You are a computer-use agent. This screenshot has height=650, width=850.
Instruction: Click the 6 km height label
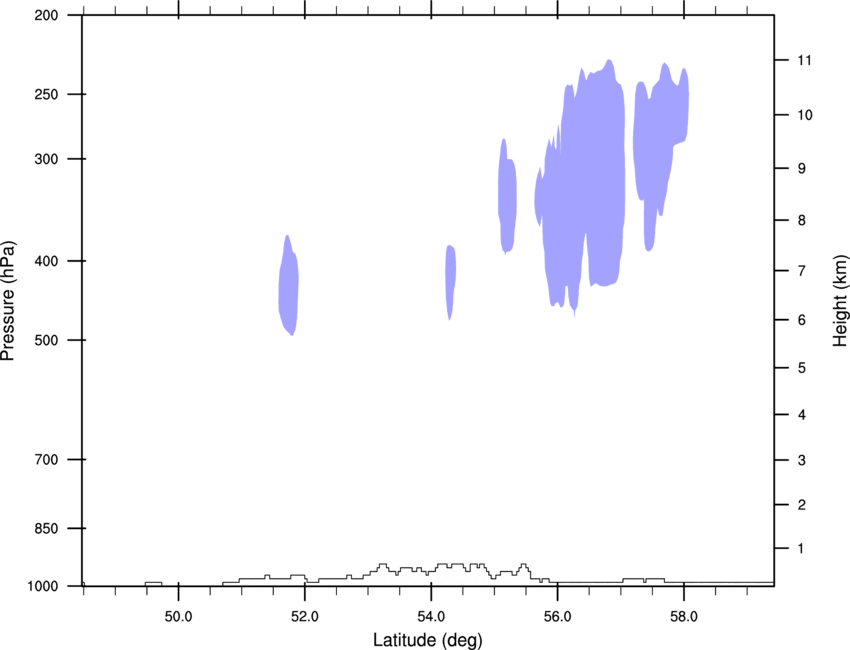point(802,320)
